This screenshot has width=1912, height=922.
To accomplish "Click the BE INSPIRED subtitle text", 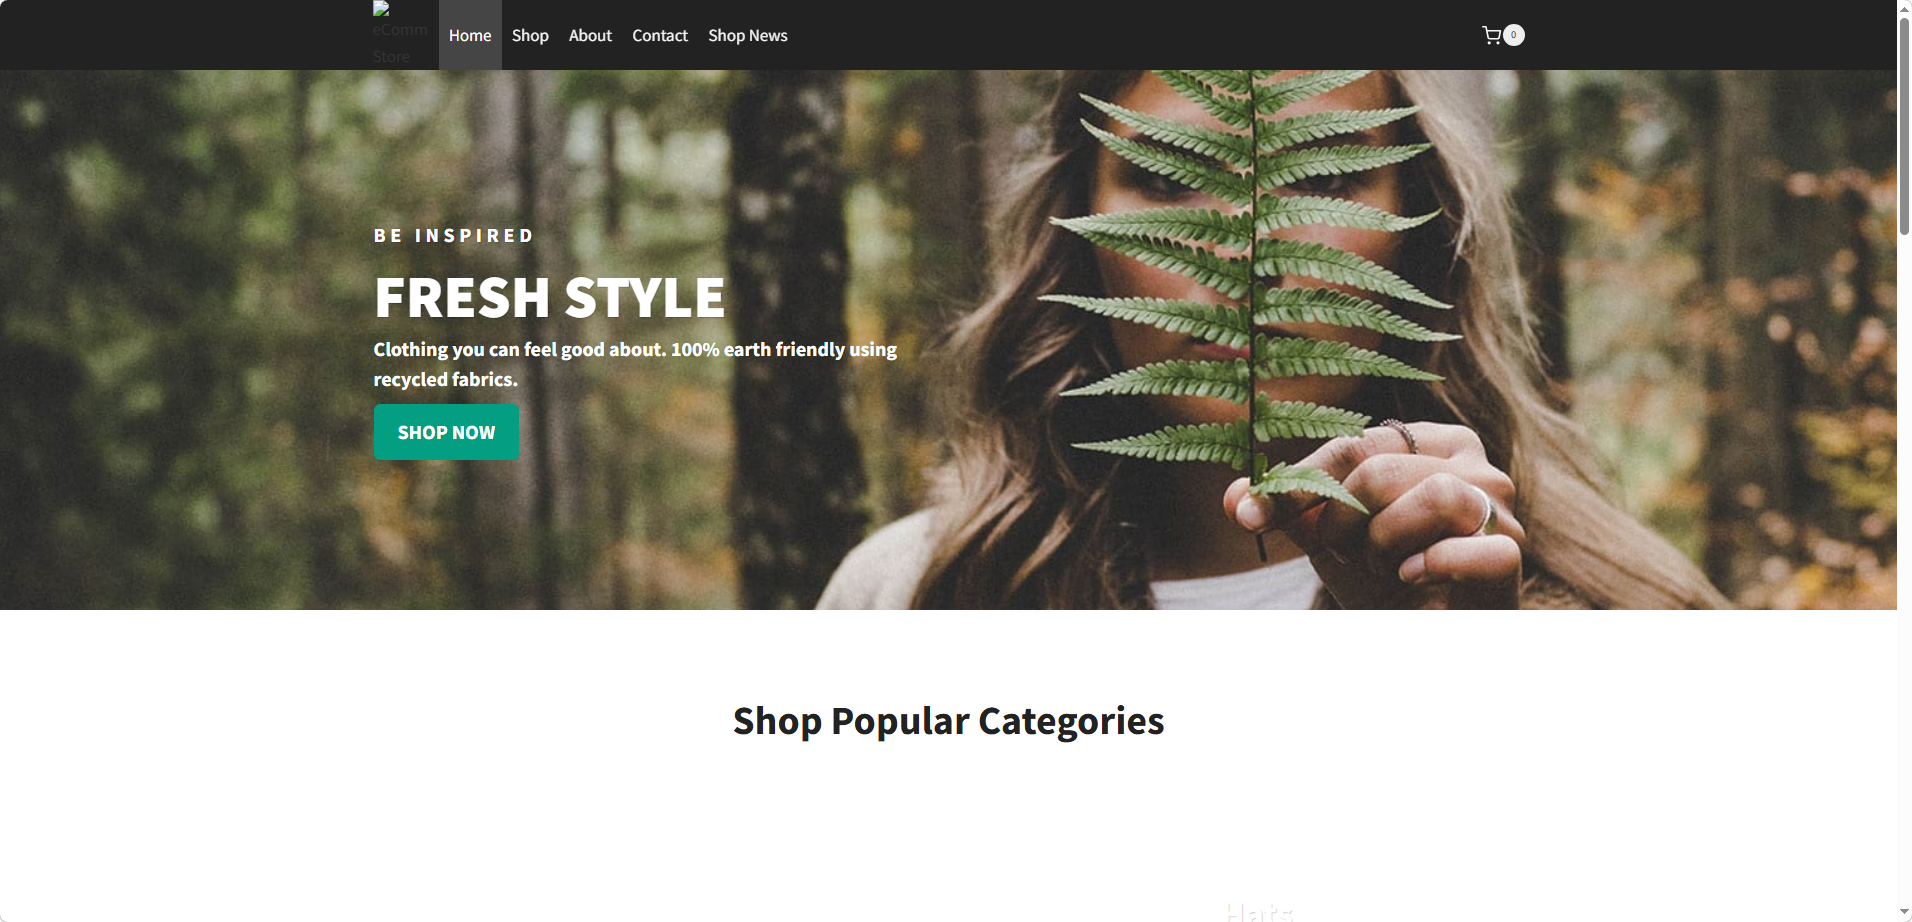I will [454, 236].
